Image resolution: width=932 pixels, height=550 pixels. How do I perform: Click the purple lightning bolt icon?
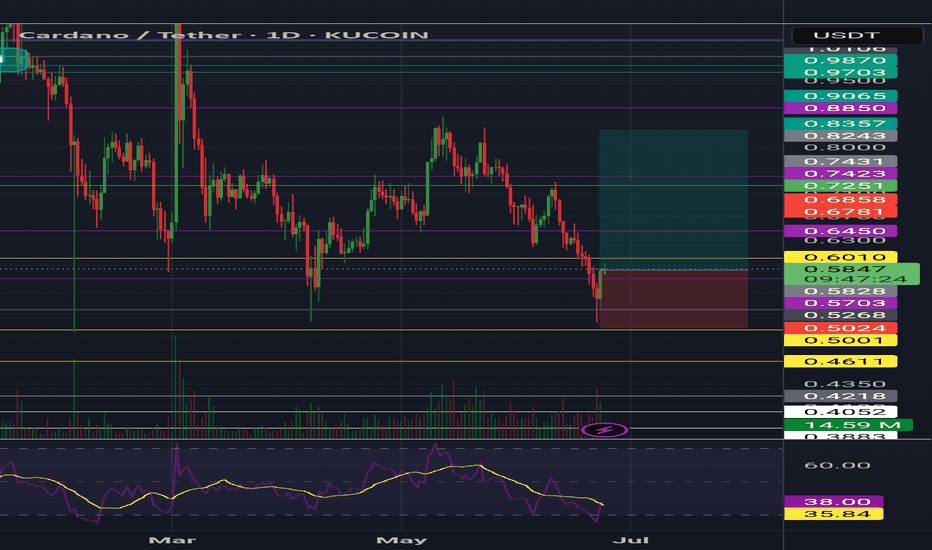click(x=604, y=429)
